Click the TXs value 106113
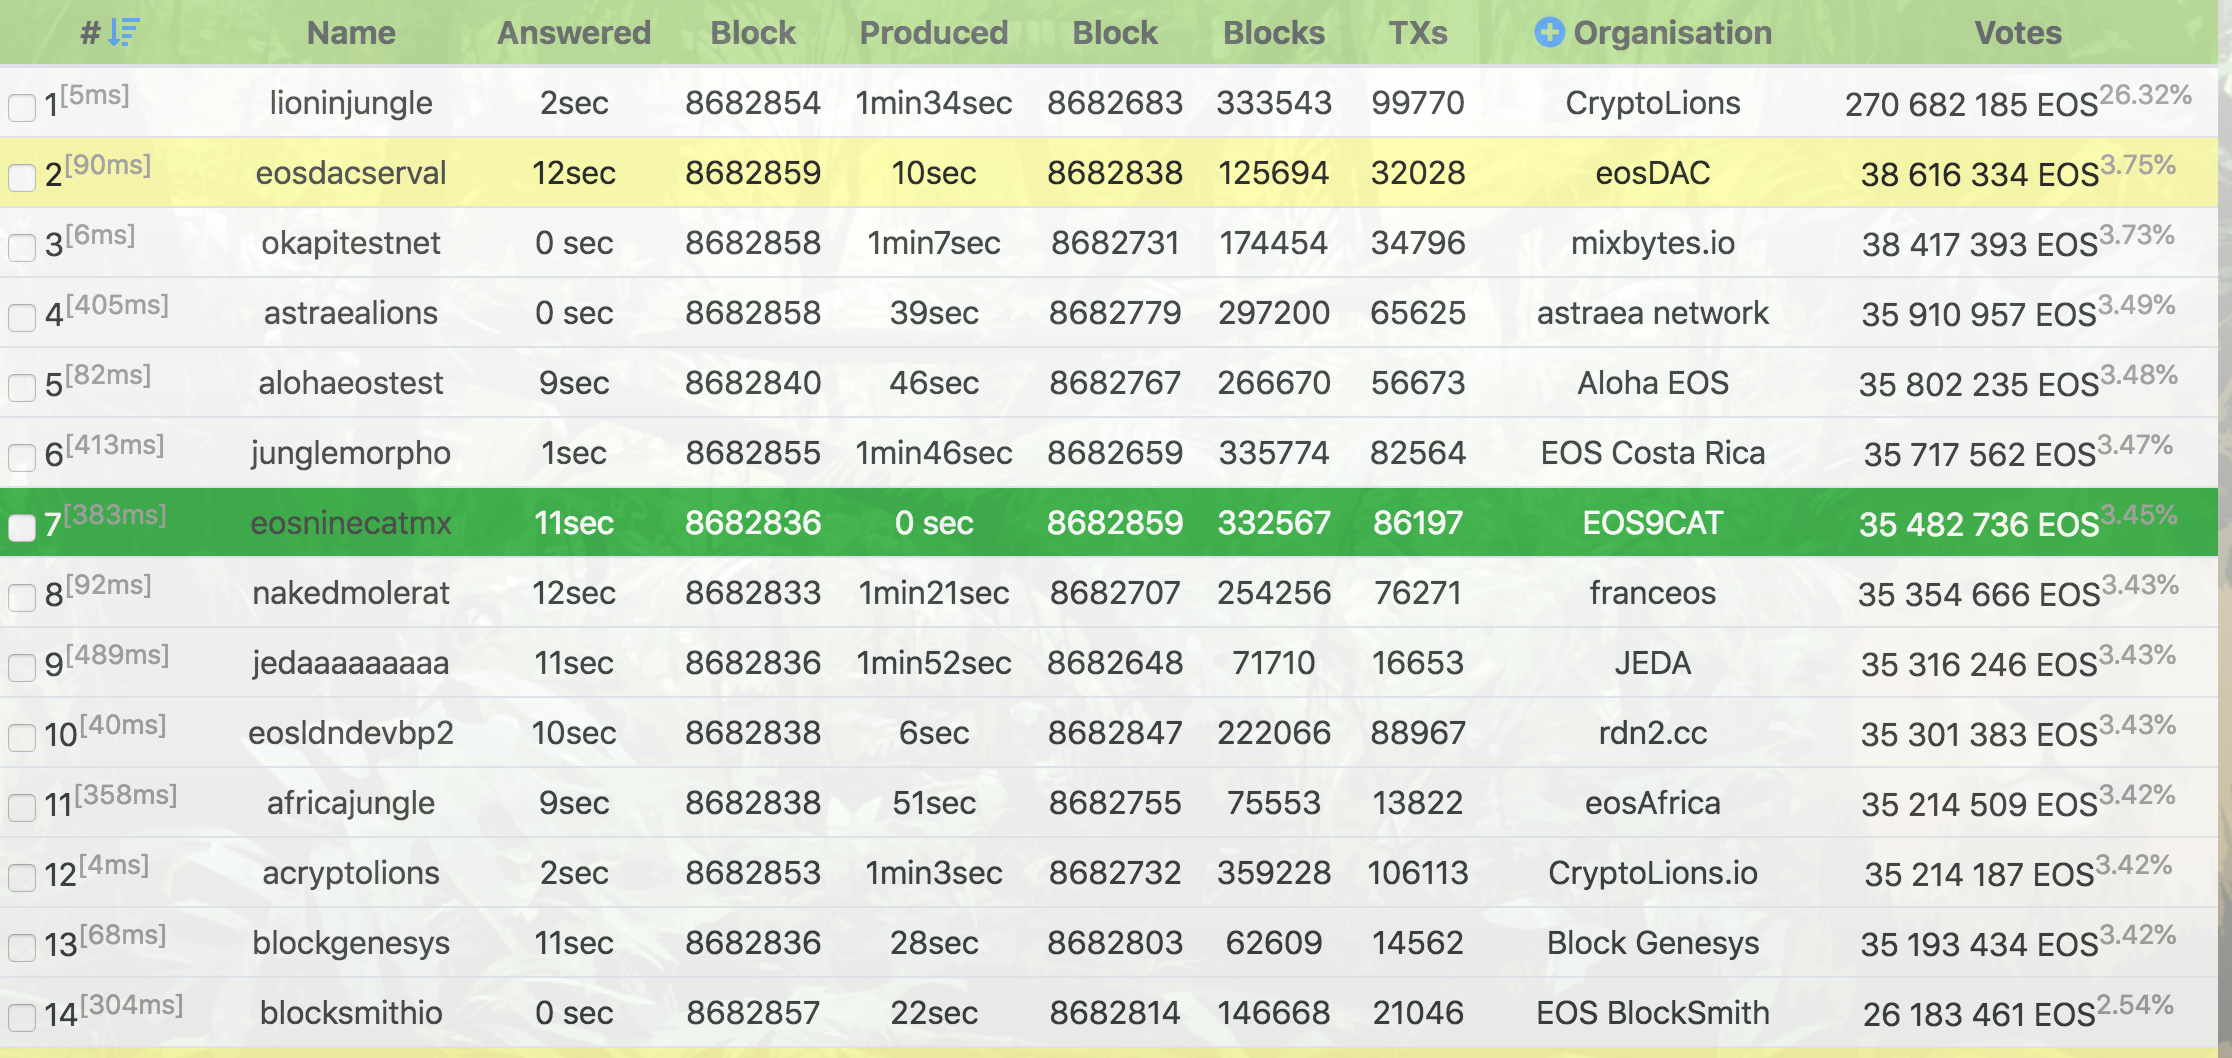The image size is (2232, 1058). (1418, 873)
